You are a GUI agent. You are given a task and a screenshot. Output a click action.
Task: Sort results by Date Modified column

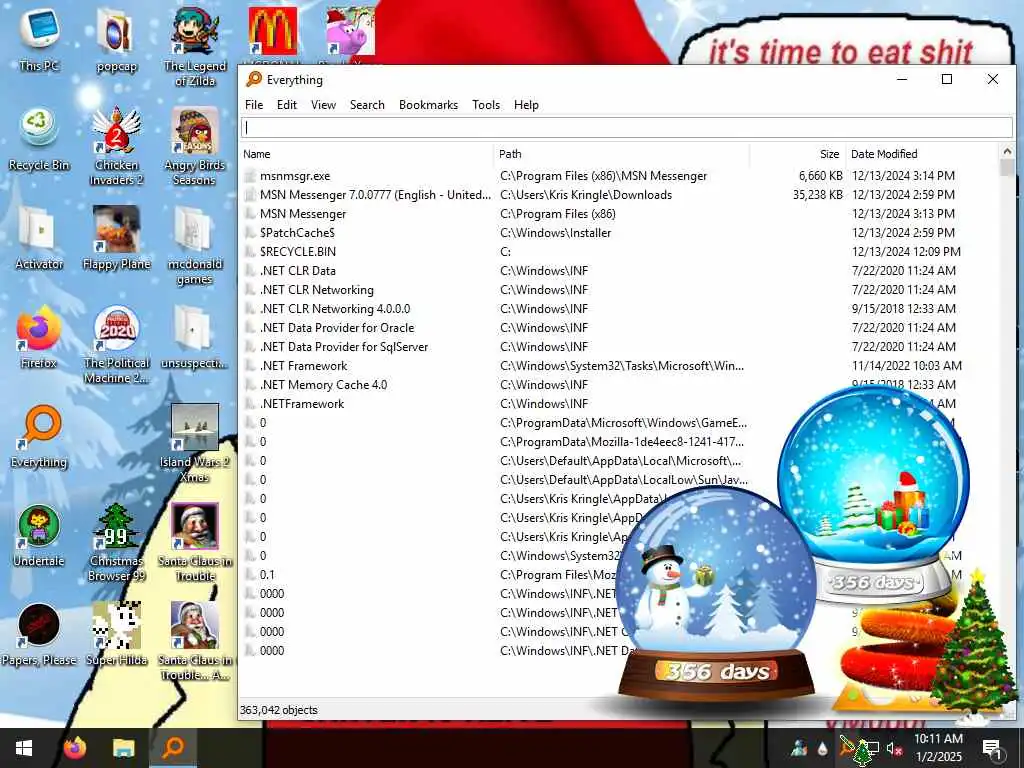pyautogui.click(x=922, y=154)
